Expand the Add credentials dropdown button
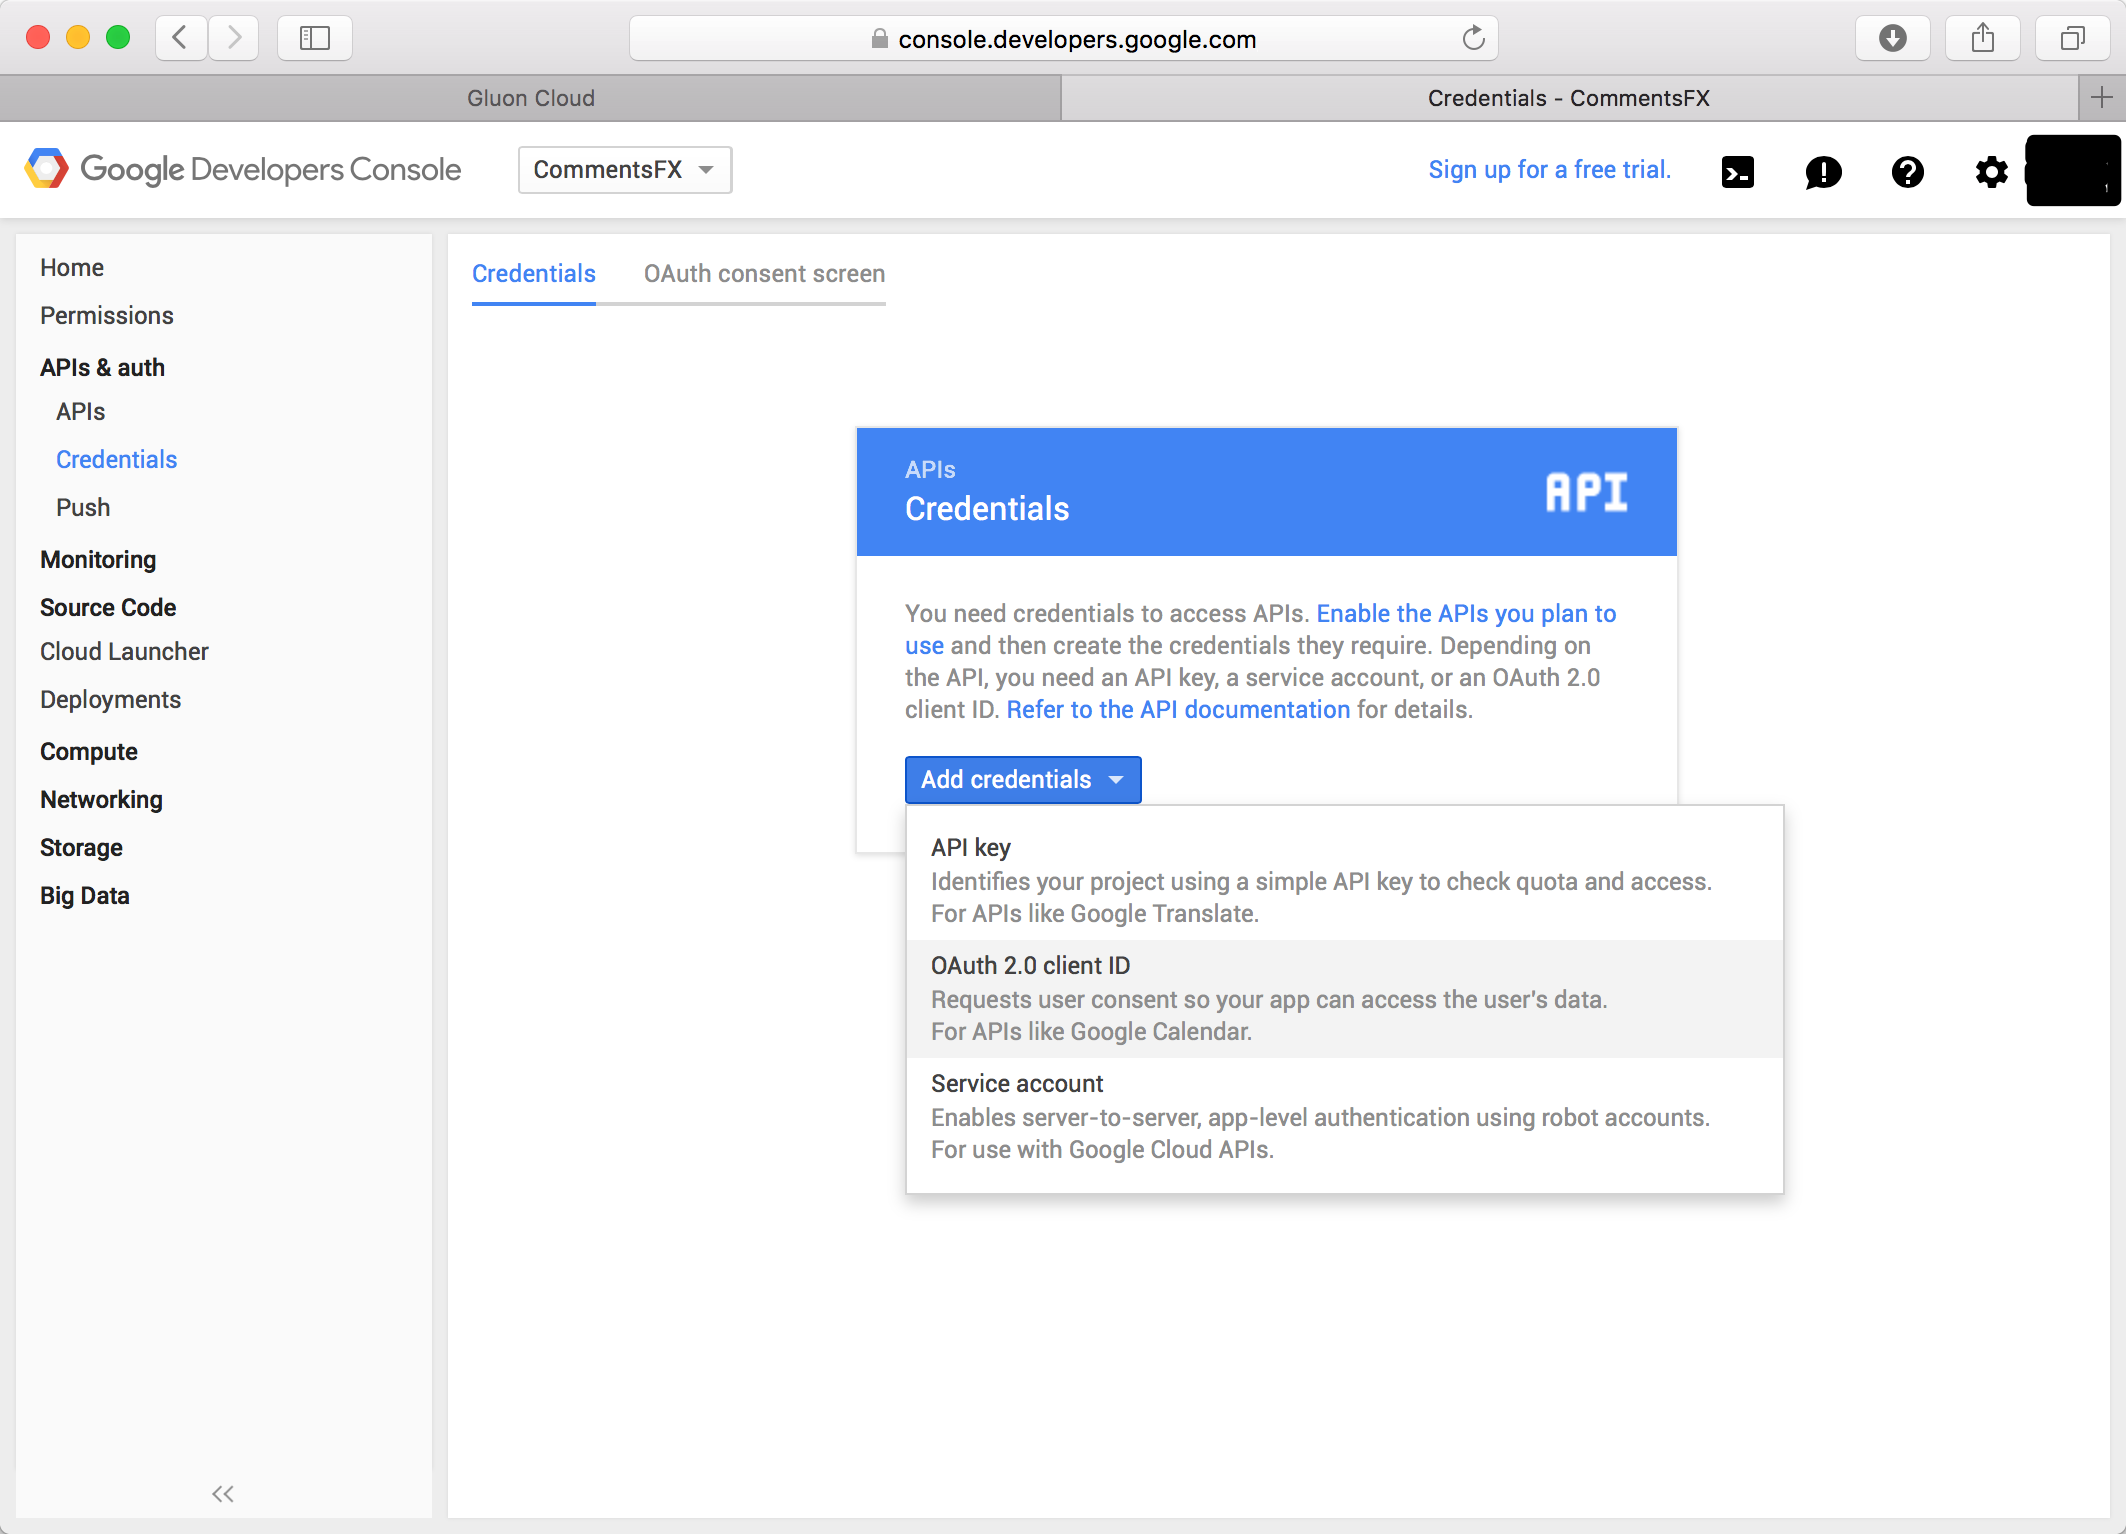 [1023, 780]
